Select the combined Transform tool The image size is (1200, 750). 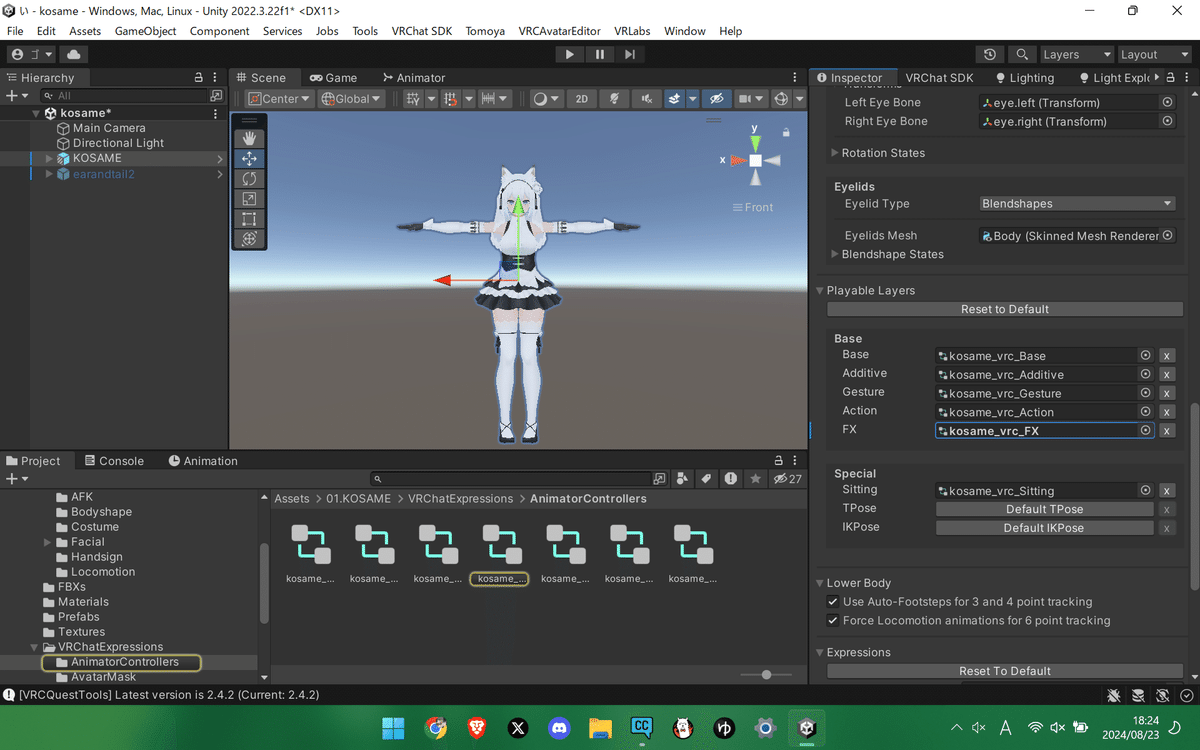point(249,238)
